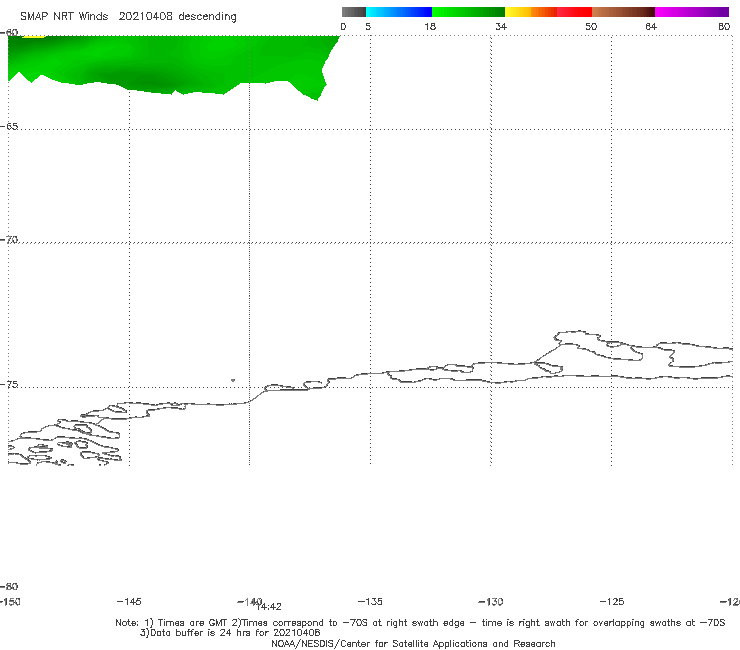Click the latitude label '-65'
740x650 pixels.
click(x=9, y=127)
